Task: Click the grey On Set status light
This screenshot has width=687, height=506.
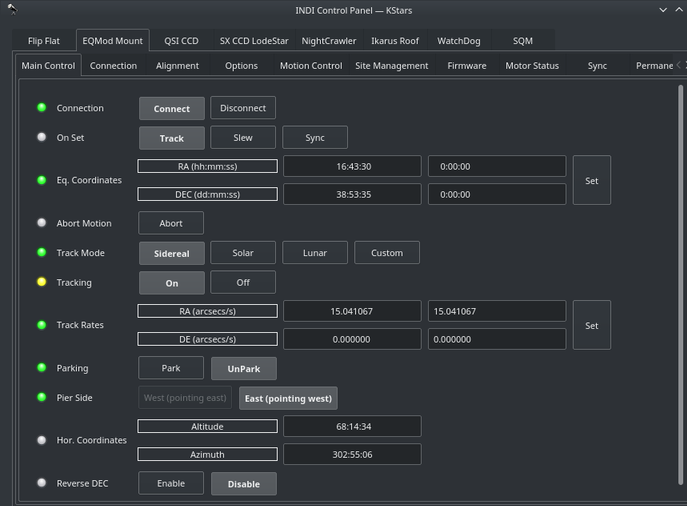Action: 41,137
